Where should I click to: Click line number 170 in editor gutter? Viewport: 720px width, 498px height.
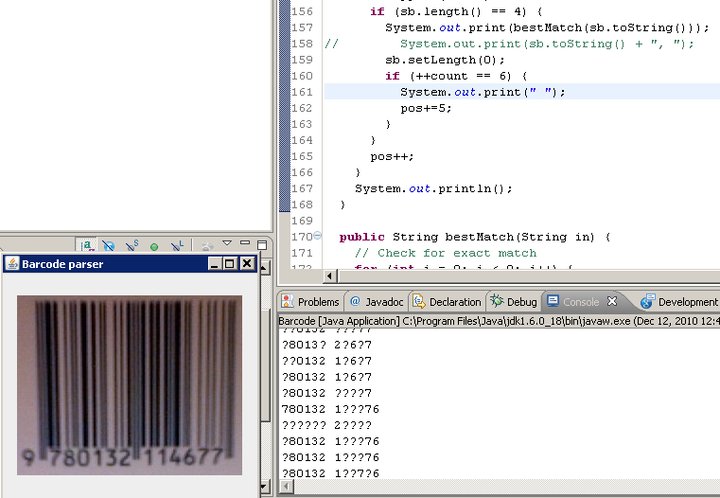click(x=302, y=237)
